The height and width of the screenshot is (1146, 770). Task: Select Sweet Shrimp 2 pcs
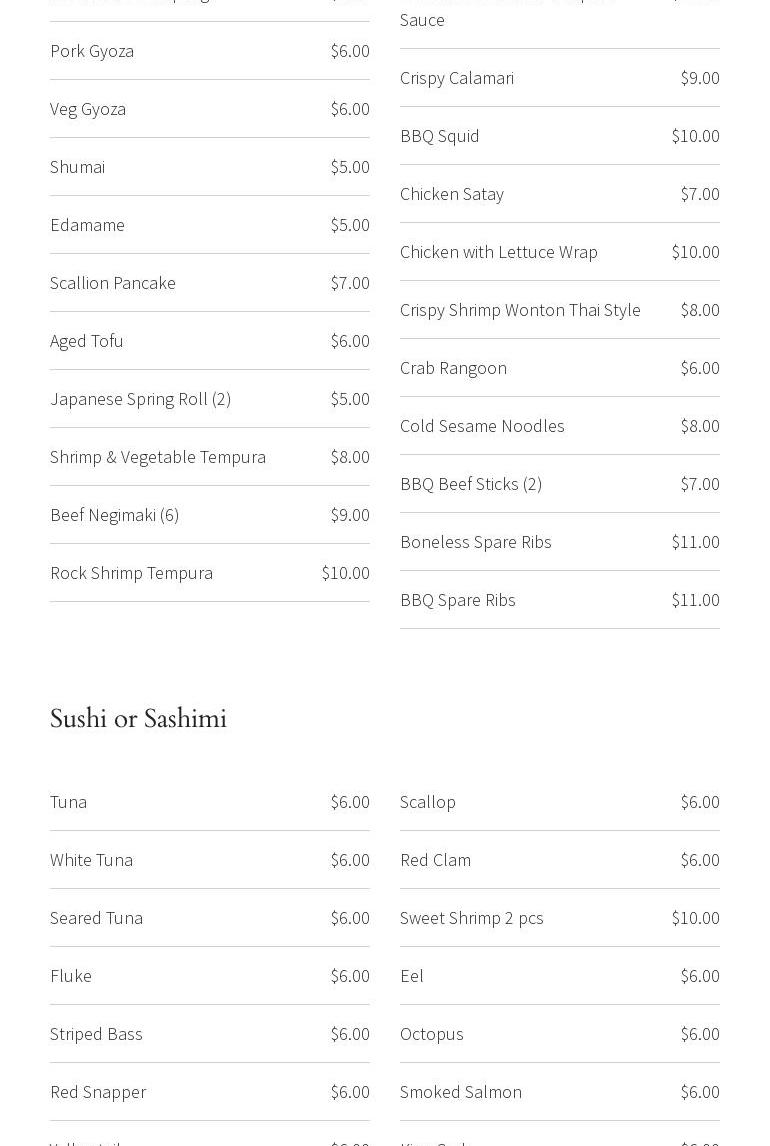pos(472,918)
